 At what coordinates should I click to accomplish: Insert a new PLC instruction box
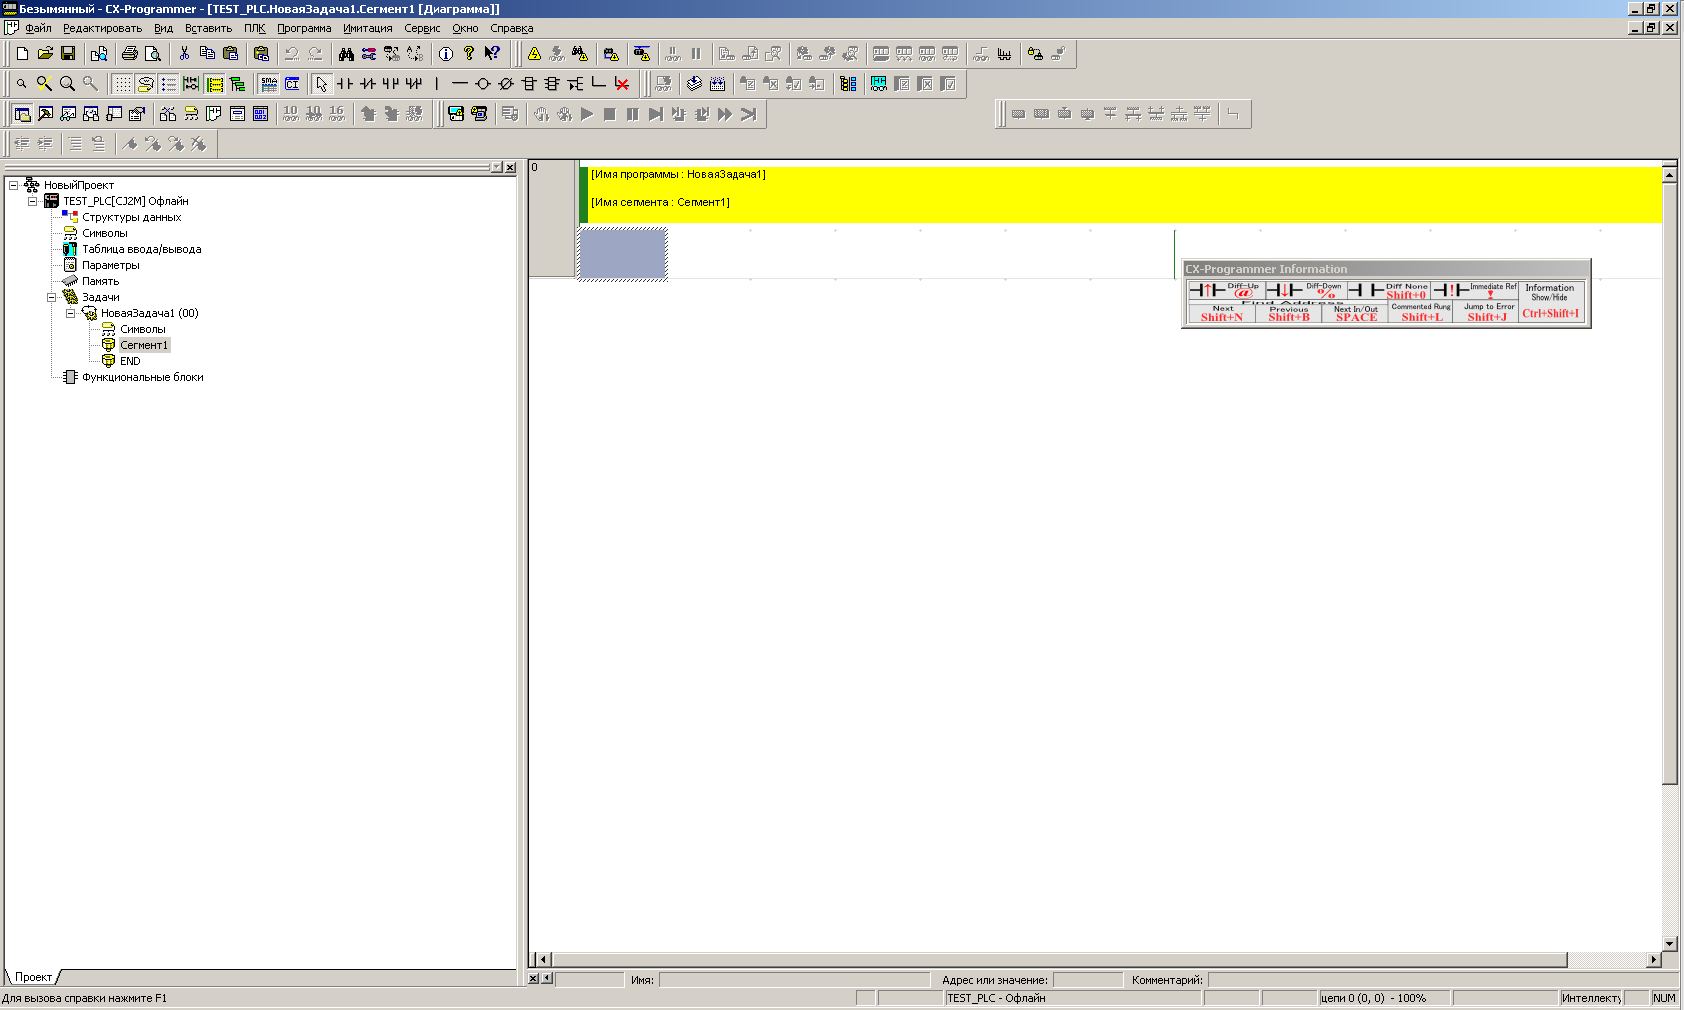click(529, 84)
